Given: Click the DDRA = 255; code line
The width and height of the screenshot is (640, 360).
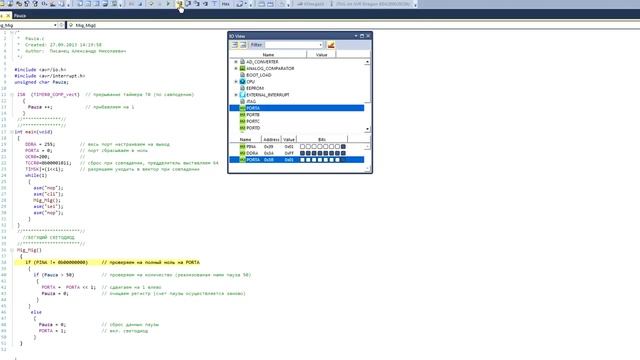Looking at the screenshot, I should click(40, 144).
